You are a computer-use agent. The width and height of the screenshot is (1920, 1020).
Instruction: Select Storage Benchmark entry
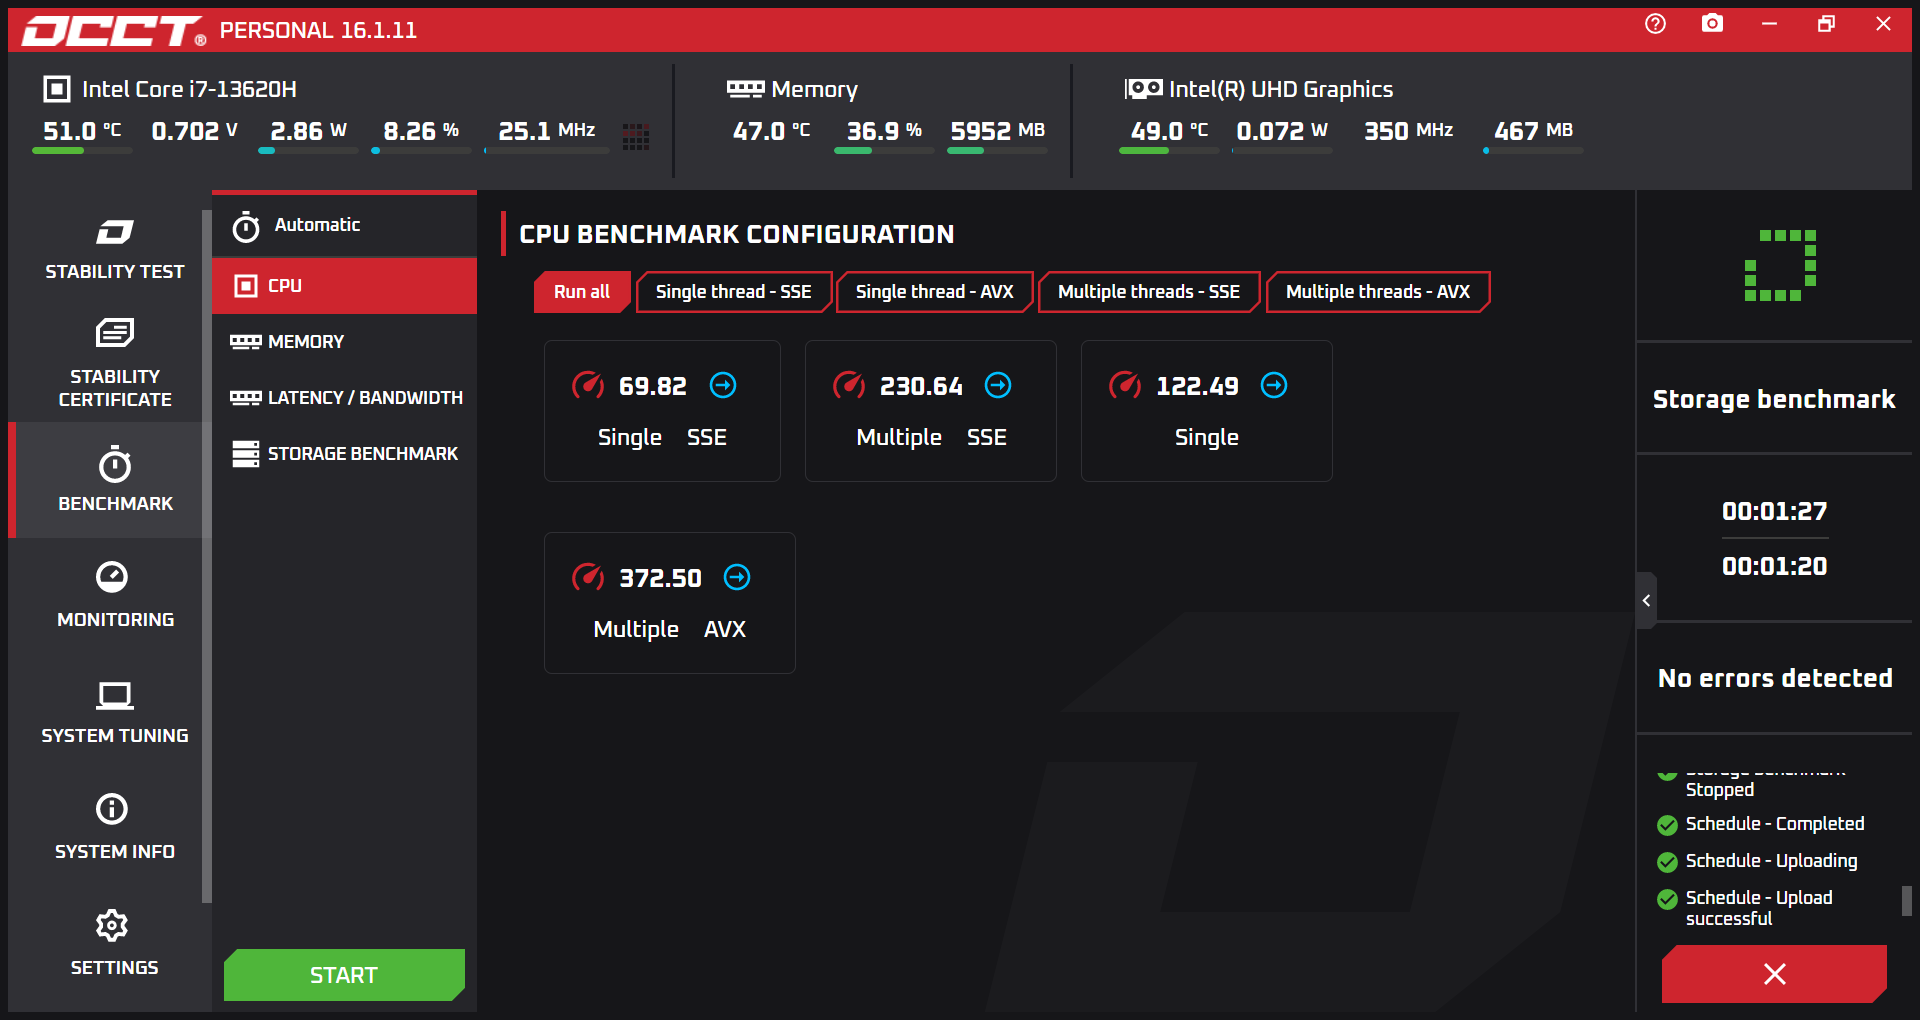click(344, 454)
